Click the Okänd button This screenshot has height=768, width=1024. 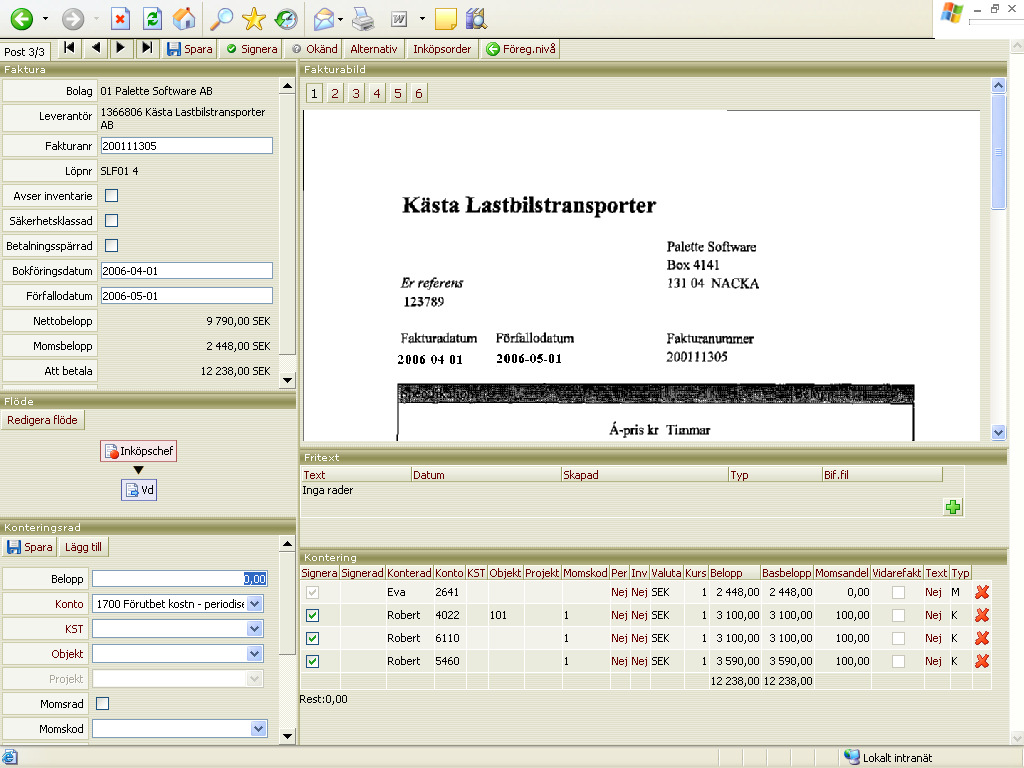click(x=315, y=49)
